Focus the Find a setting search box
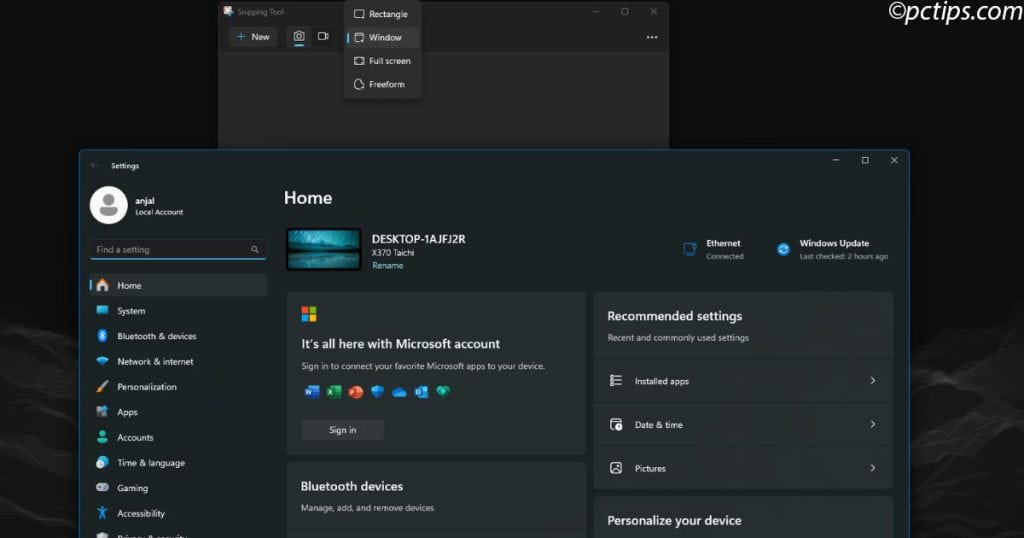The height and width of the screenshot is (538, 1024). [178, 249]
